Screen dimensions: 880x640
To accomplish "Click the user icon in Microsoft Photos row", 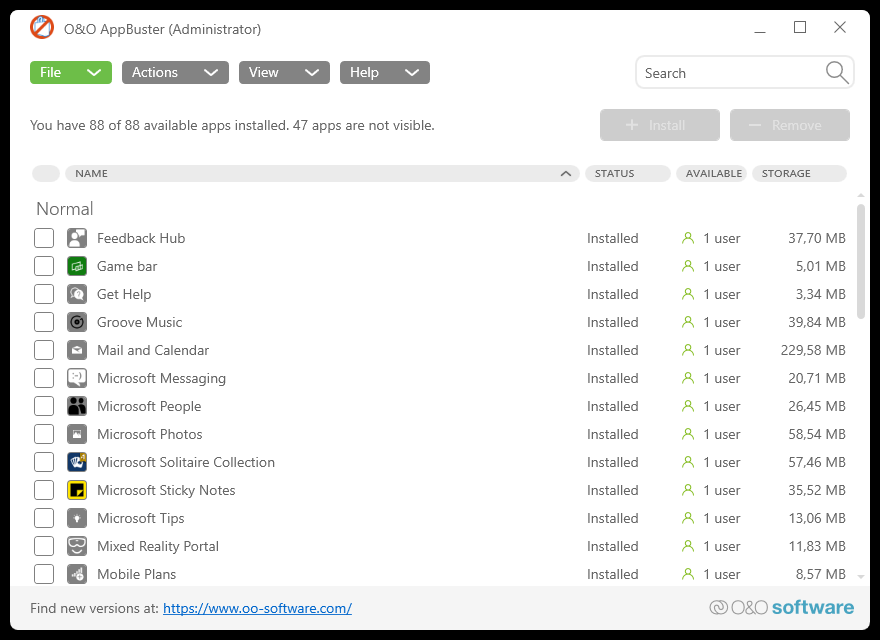I will pos(688,434).
